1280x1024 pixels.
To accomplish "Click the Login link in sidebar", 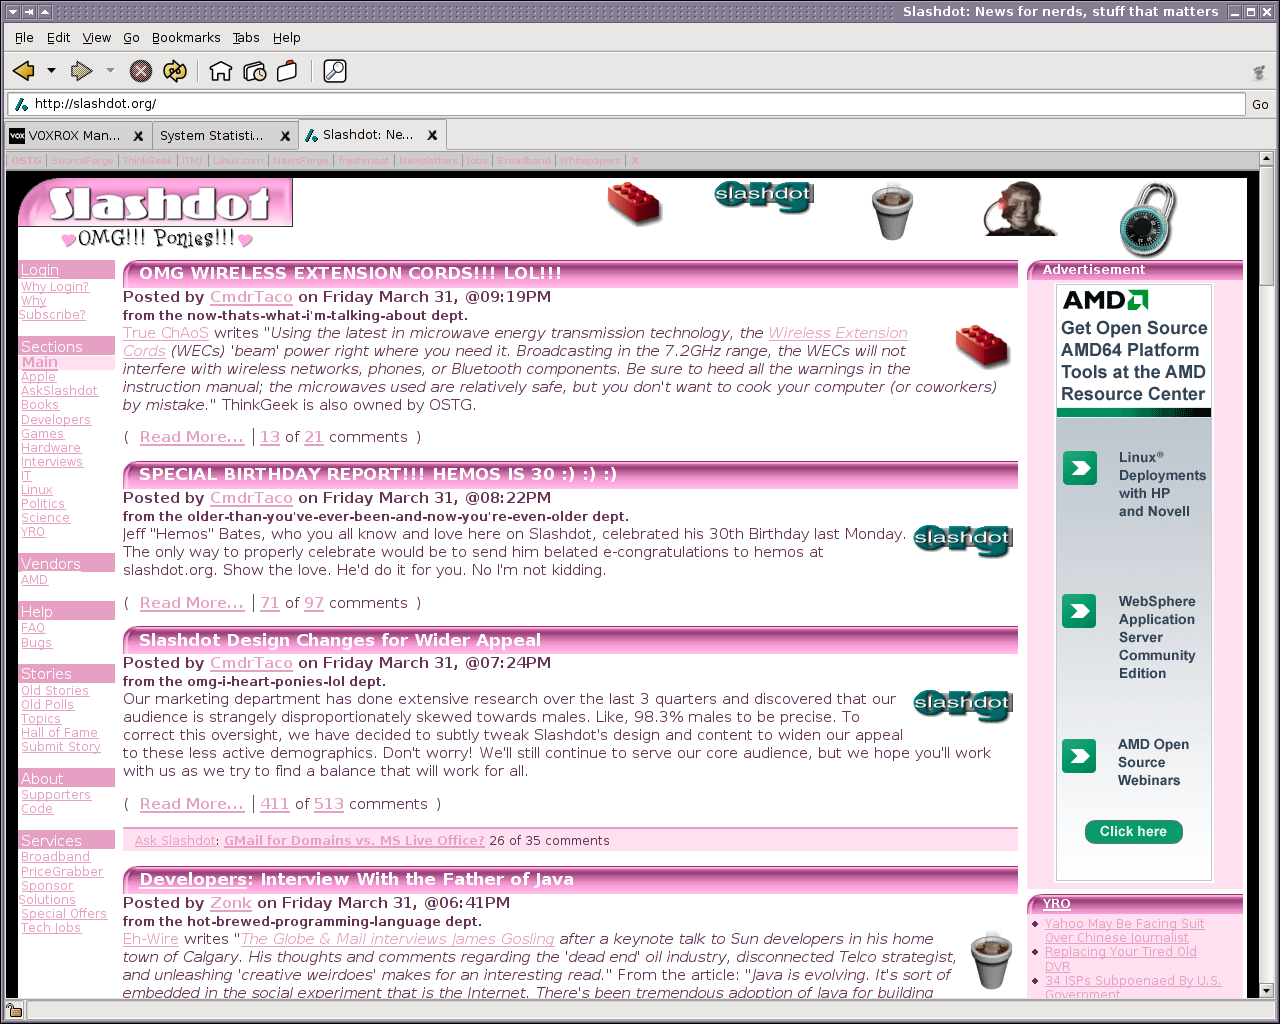I will point(40,270).
